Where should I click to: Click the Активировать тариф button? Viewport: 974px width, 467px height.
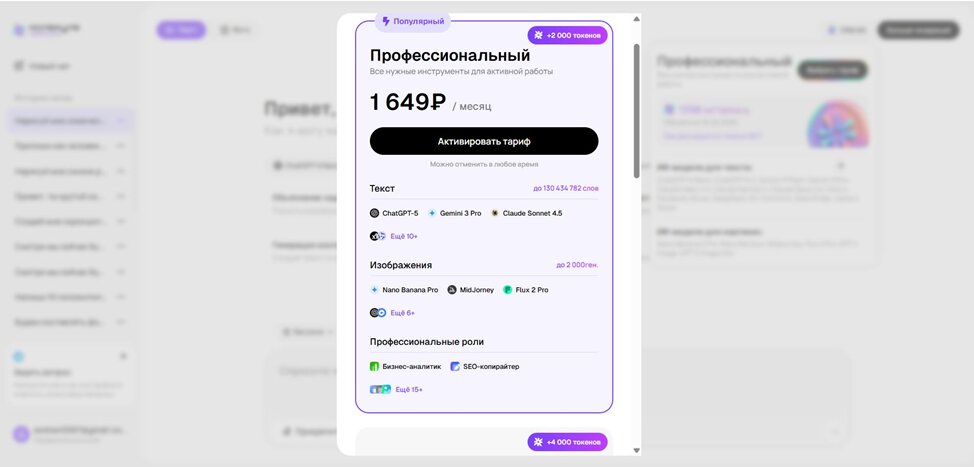tap(484, 141)
